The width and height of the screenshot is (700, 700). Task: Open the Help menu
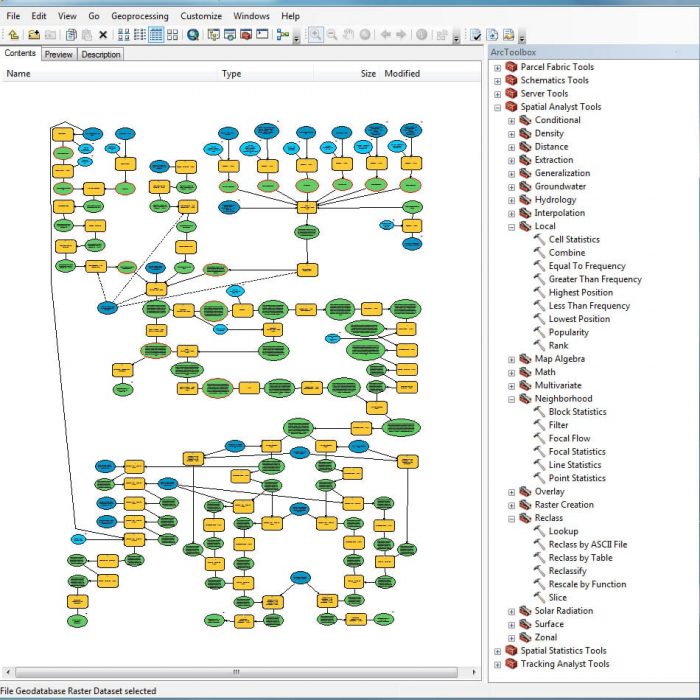(x=290, y=16)
